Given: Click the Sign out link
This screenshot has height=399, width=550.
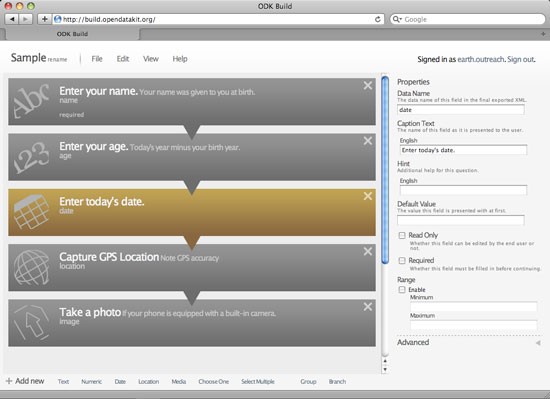Looking at the screenshot, I should click(521, 59).
